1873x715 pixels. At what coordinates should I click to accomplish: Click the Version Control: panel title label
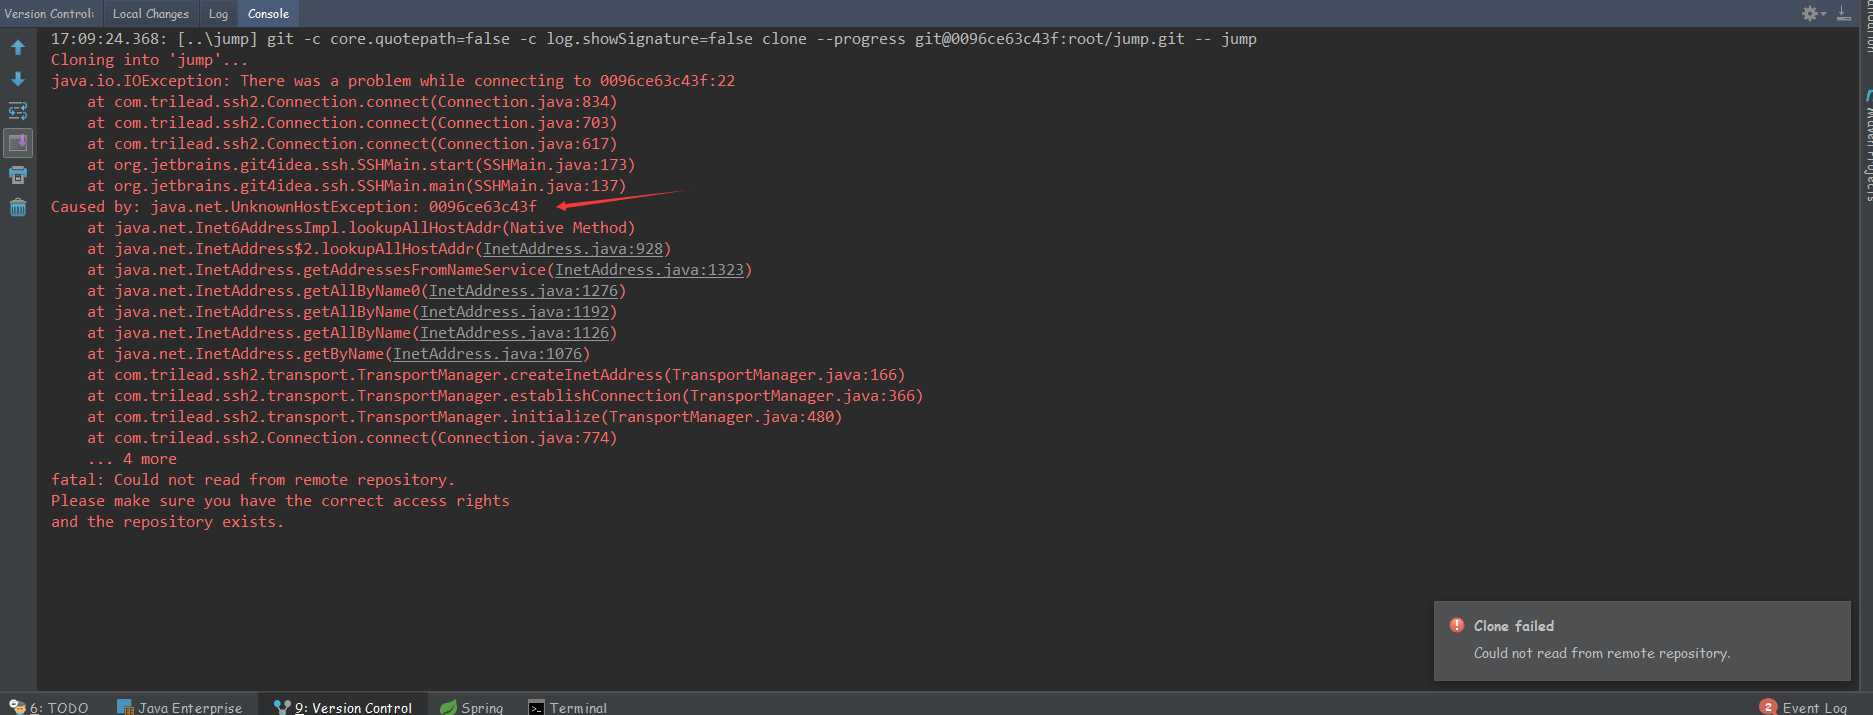click(x=49, y=14)
